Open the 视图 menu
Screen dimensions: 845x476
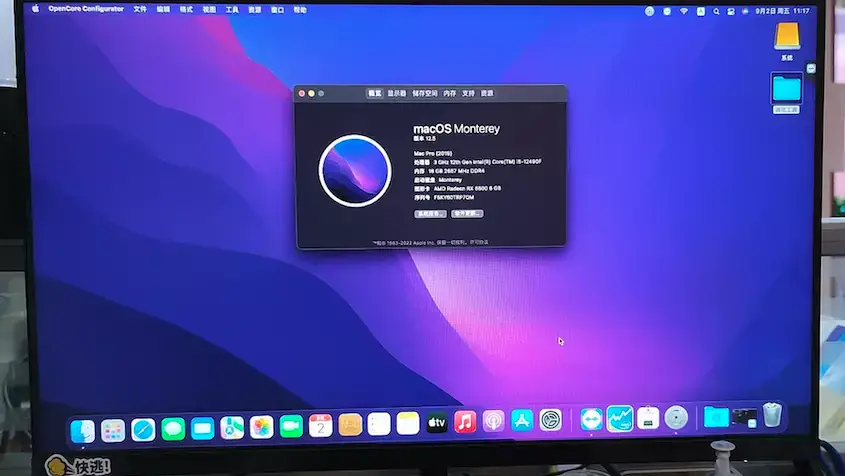click(x=209, y=10)
